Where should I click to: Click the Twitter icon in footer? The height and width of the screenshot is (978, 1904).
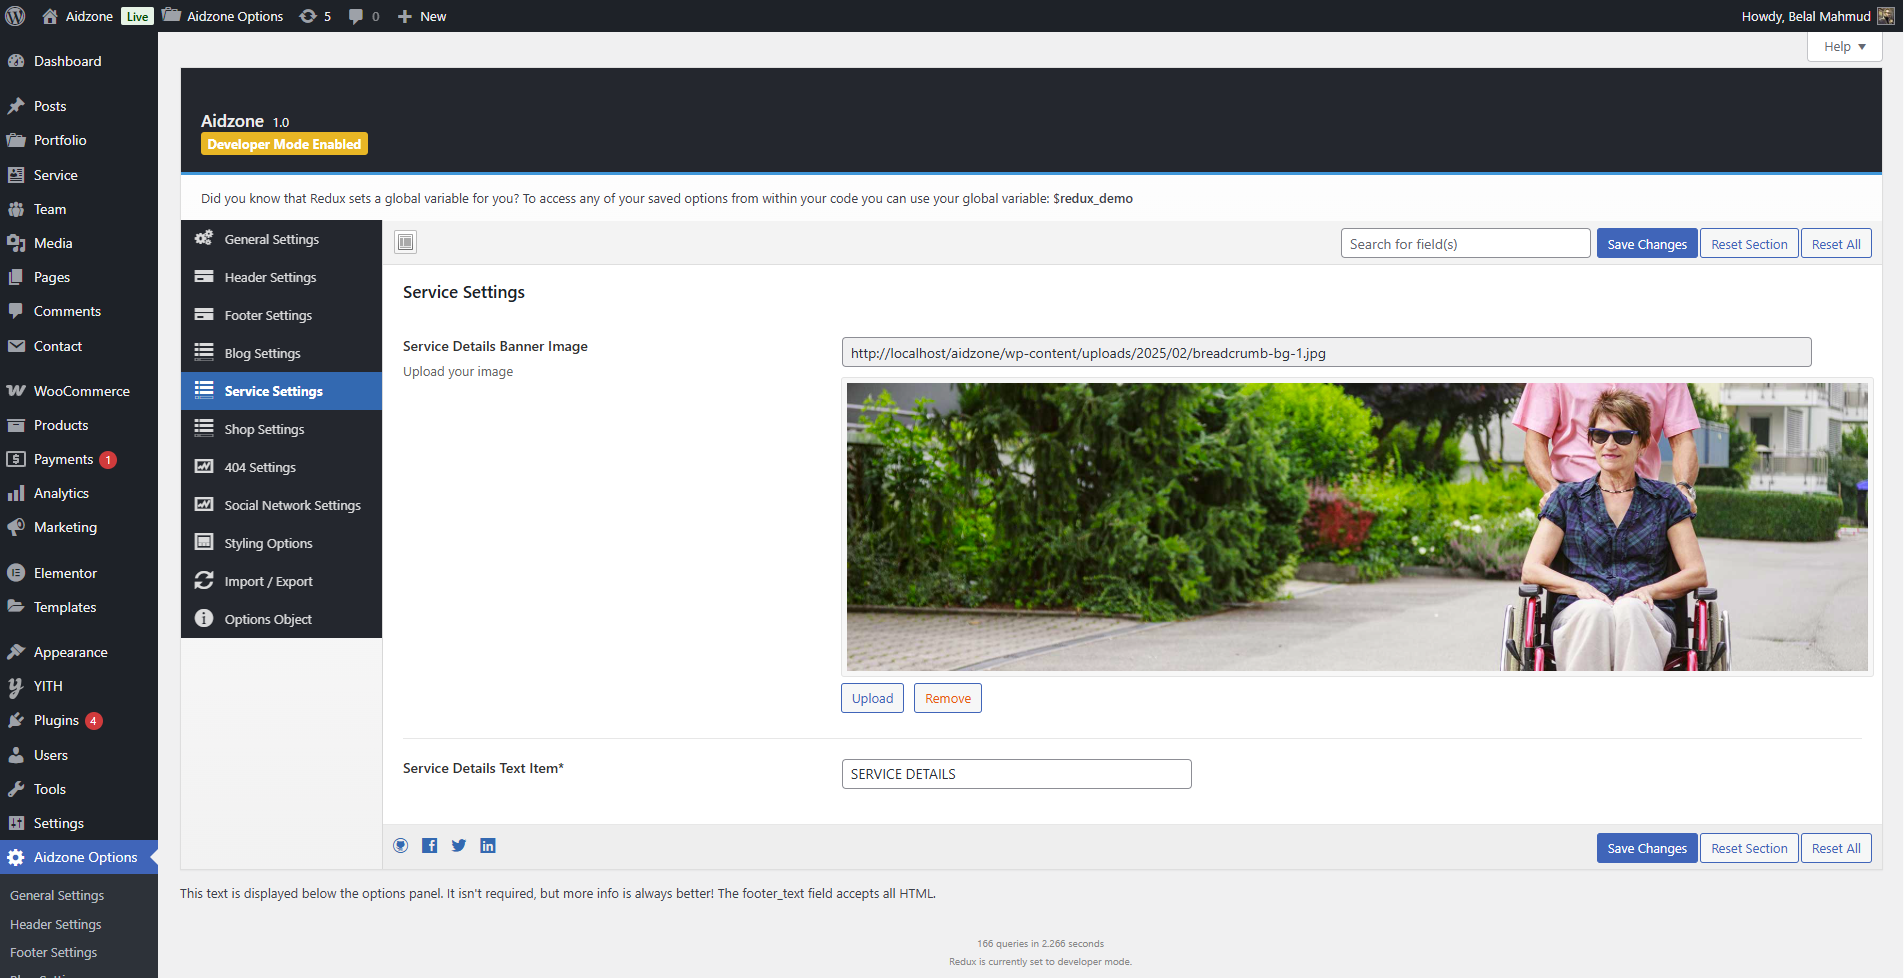[459, 846]
